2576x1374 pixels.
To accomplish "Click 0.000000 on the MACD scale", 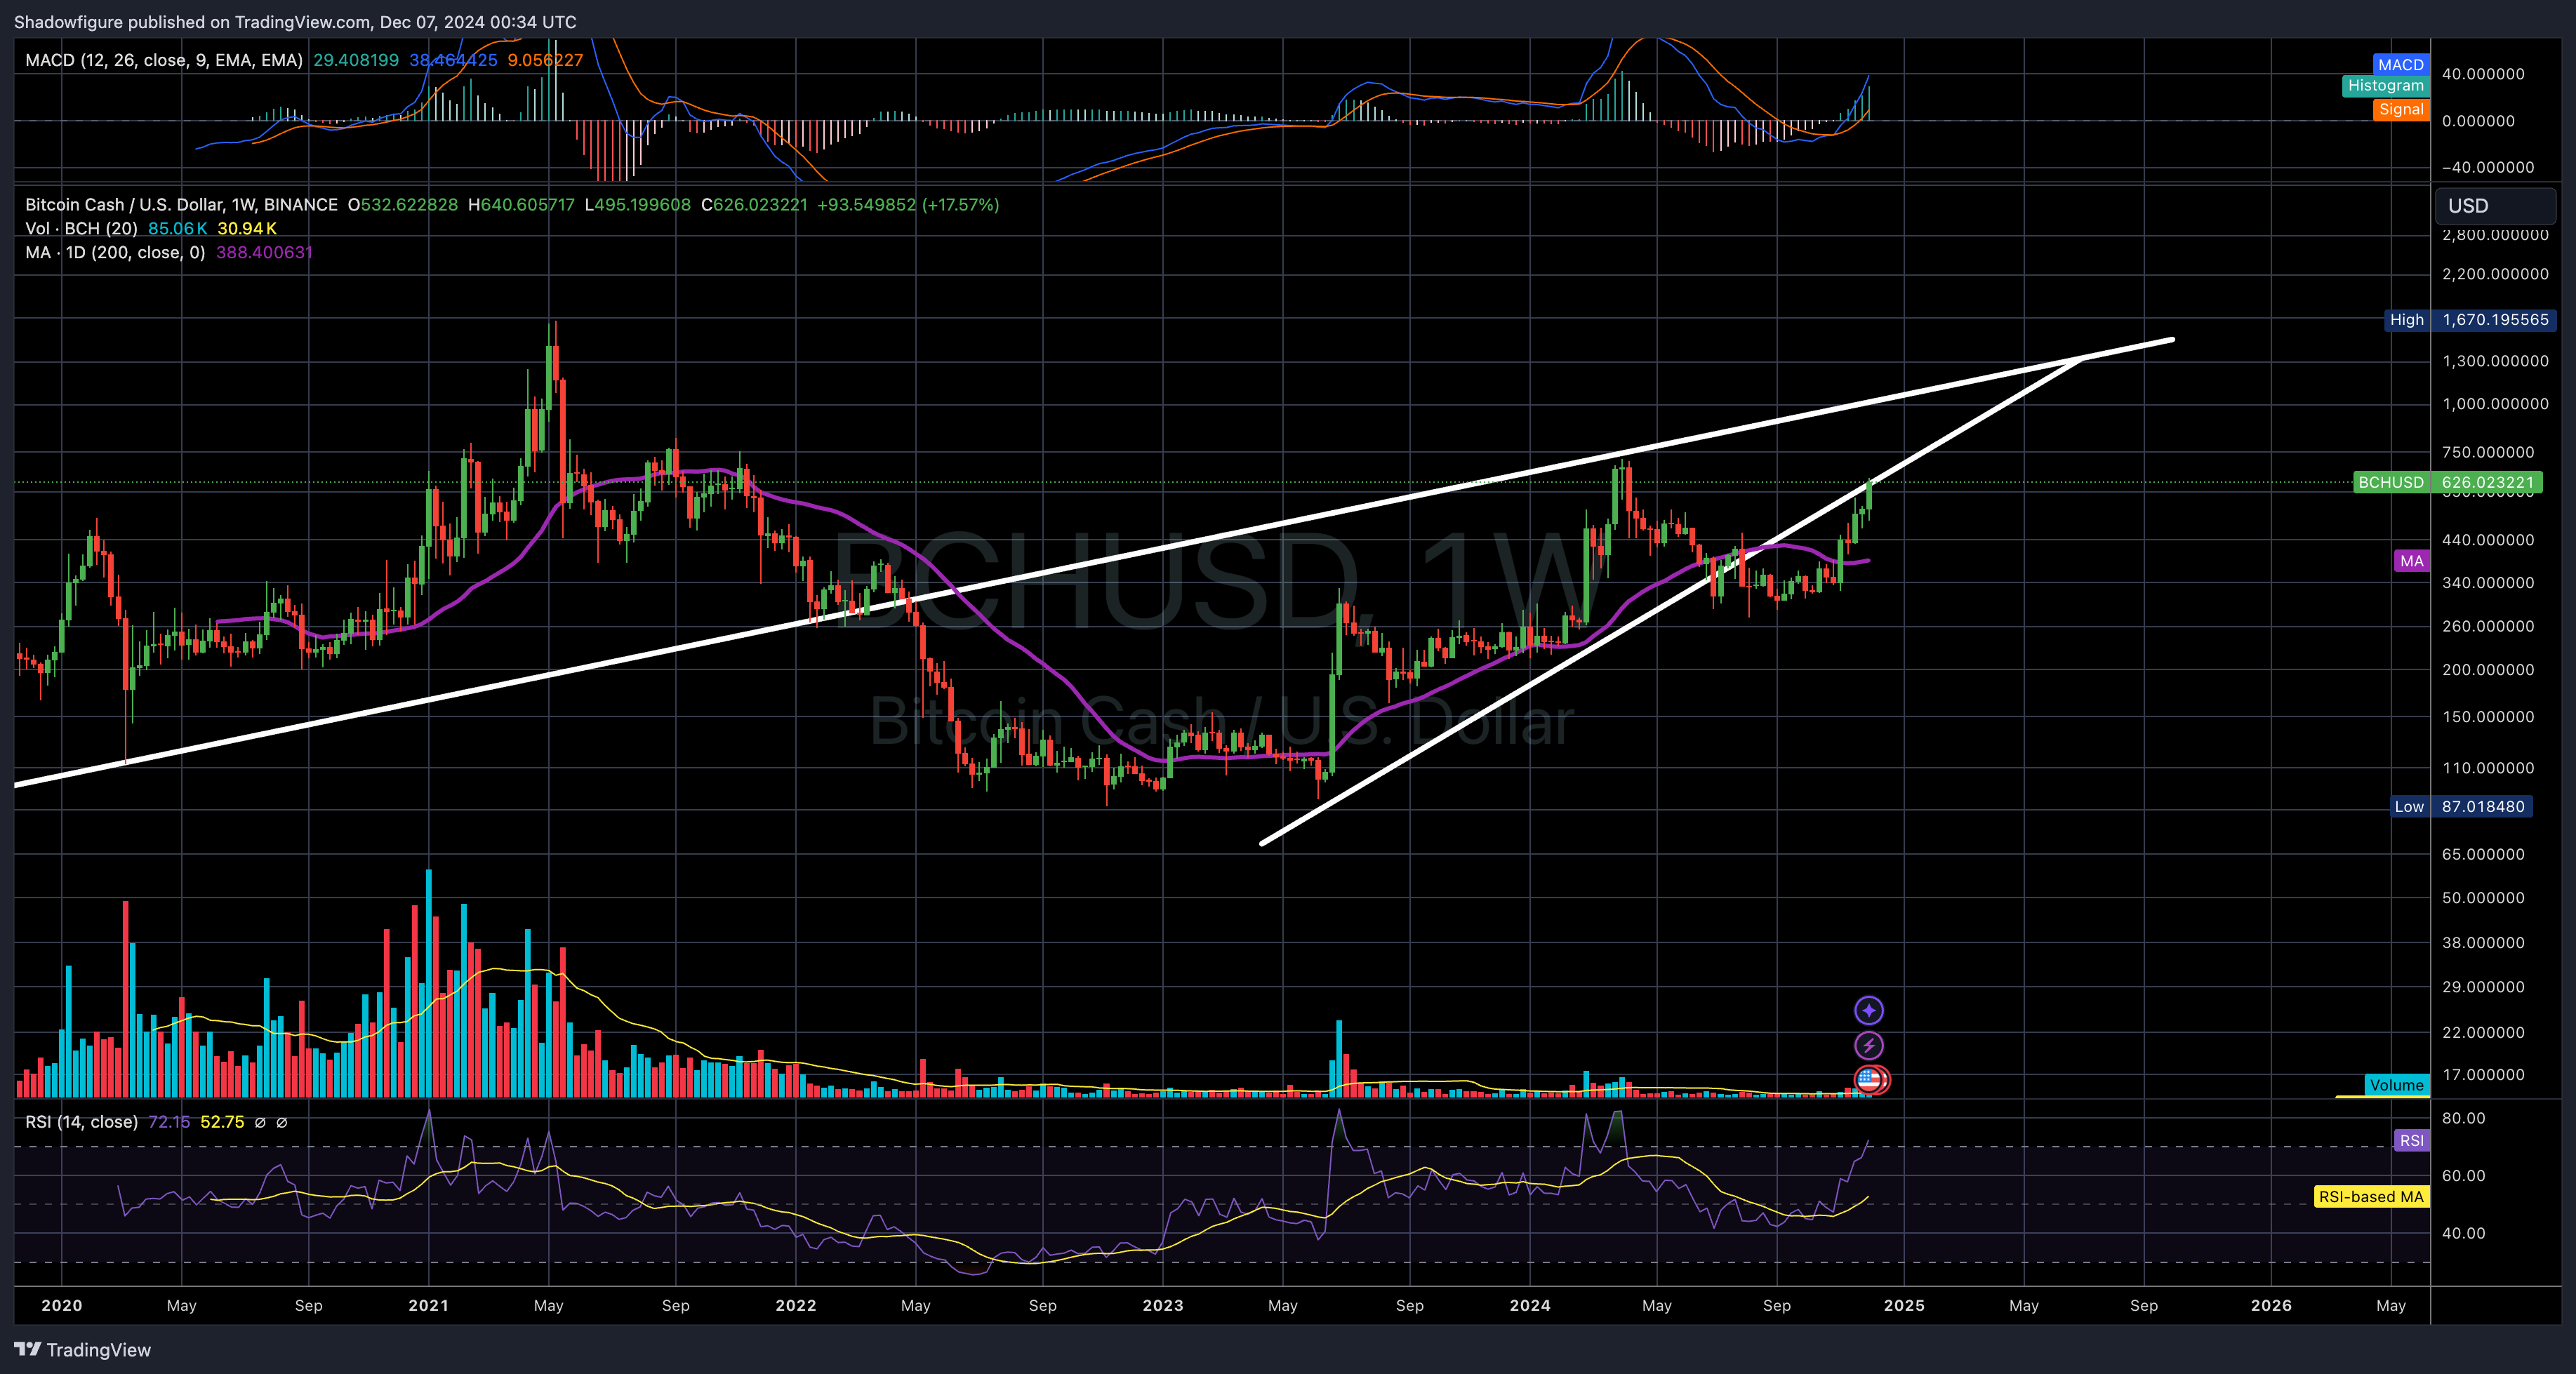I will (x=2478, y=121).
